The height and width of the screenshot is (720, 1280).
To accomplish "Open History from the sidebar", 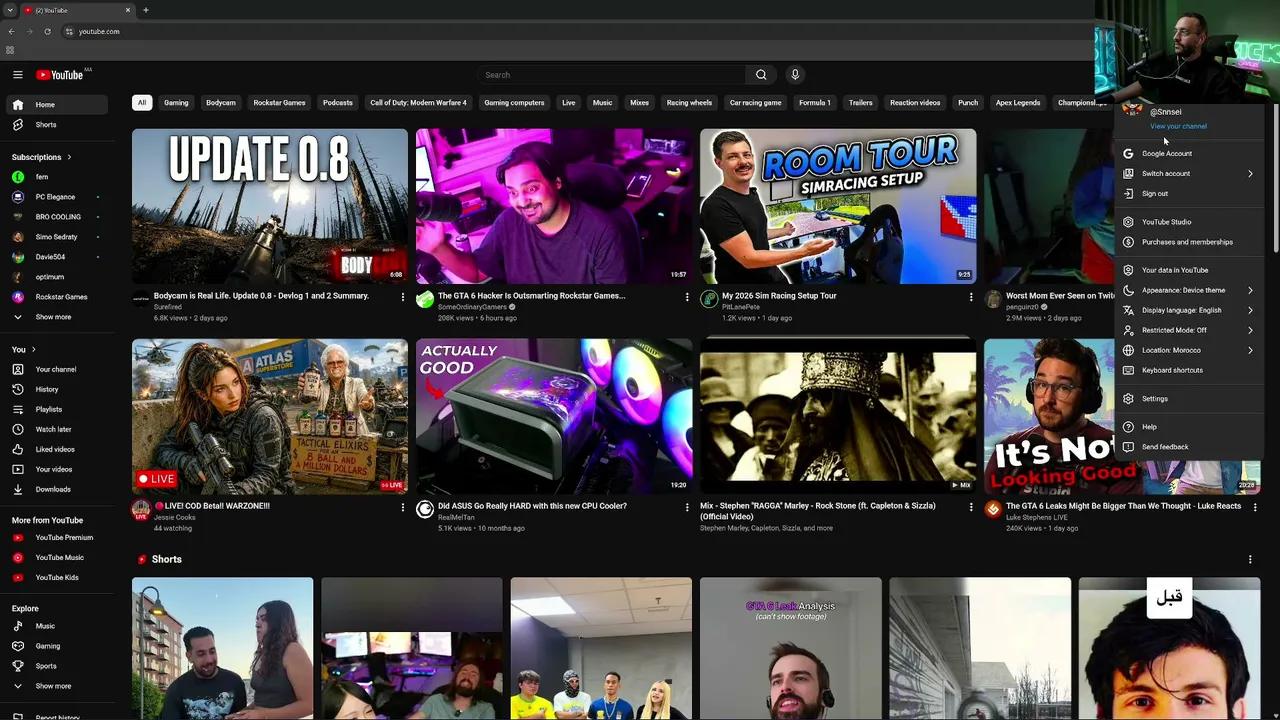I will tap(59, 389).
